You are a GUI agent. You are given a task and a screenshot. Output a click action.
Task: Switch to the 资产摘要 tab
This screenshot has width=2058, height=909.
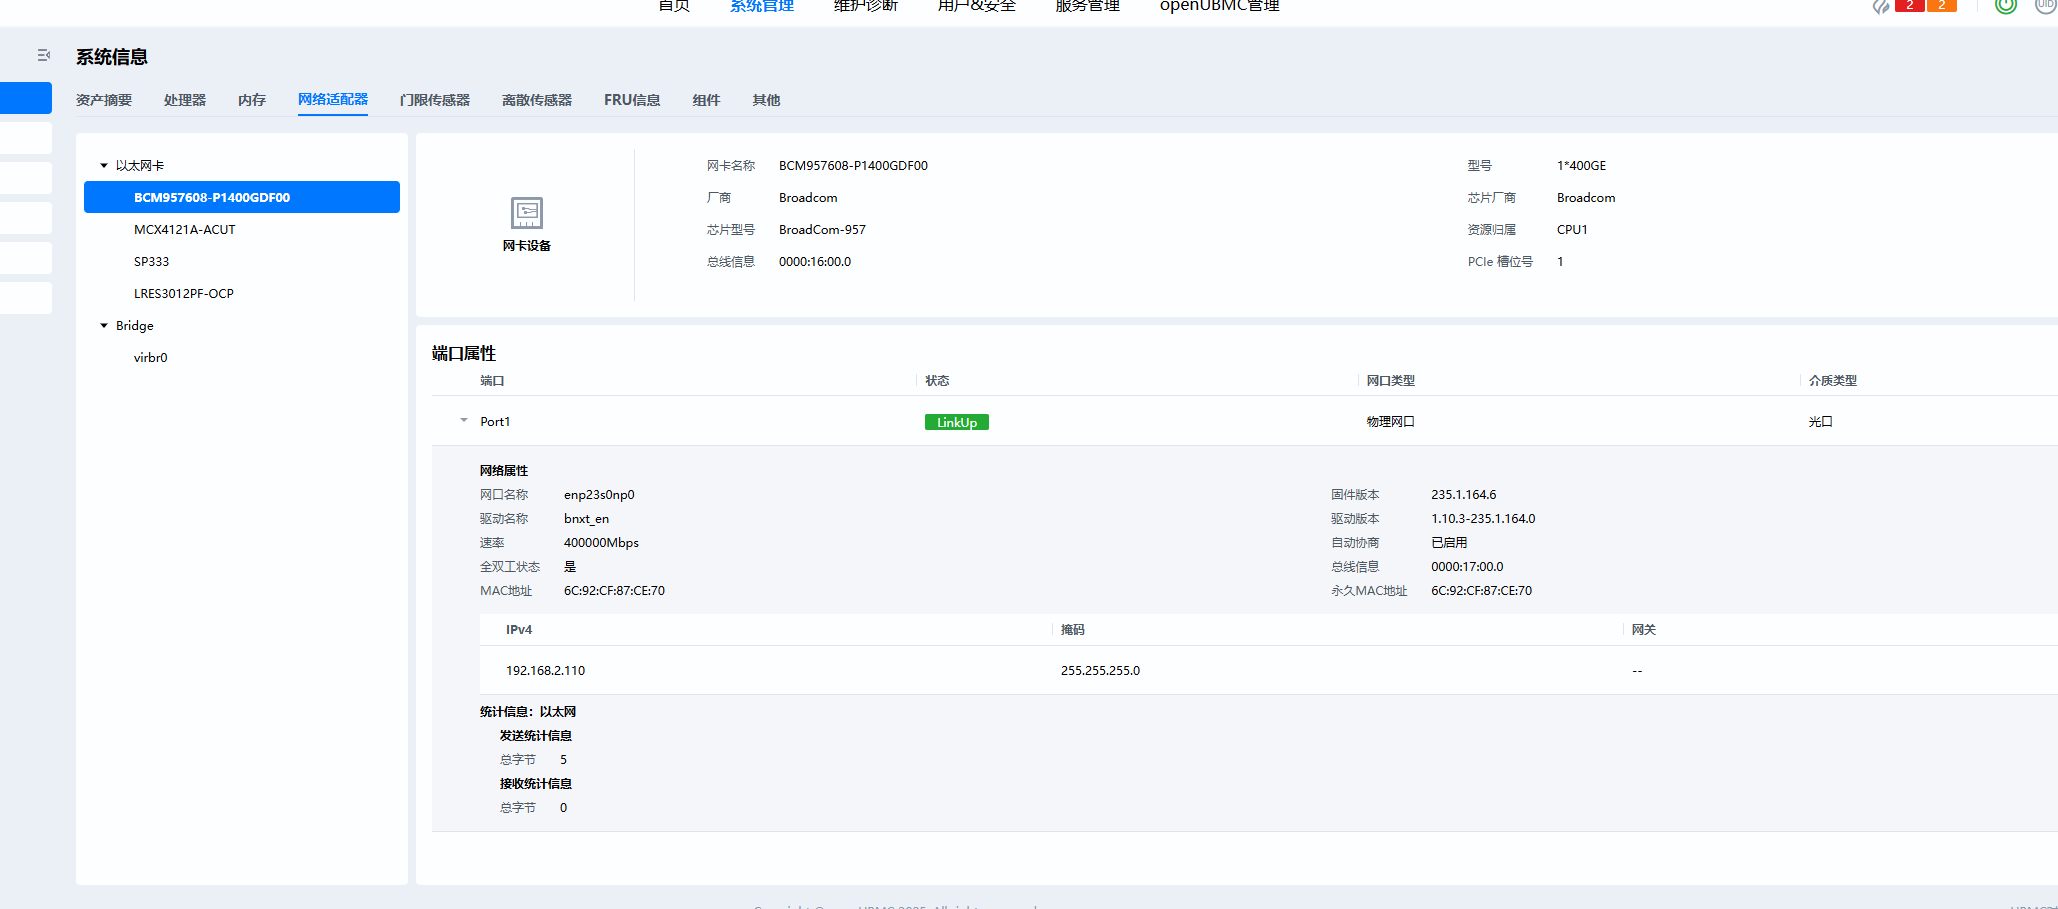tap(104, 100)
